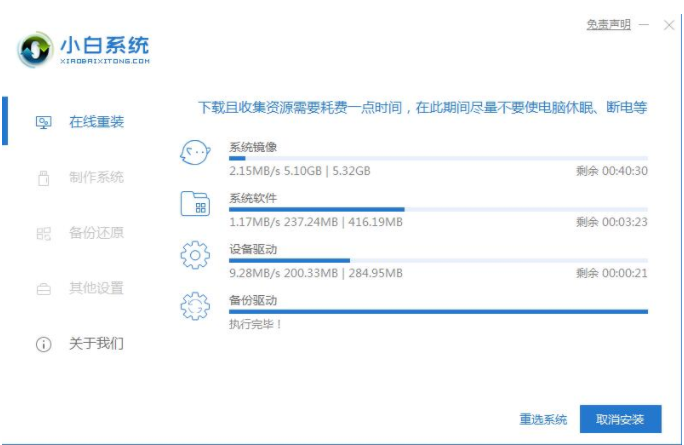The width and height of the screenshot is (684, 445).
Task: Click the 系统镜像 chat-face icon
Action: 194,153
